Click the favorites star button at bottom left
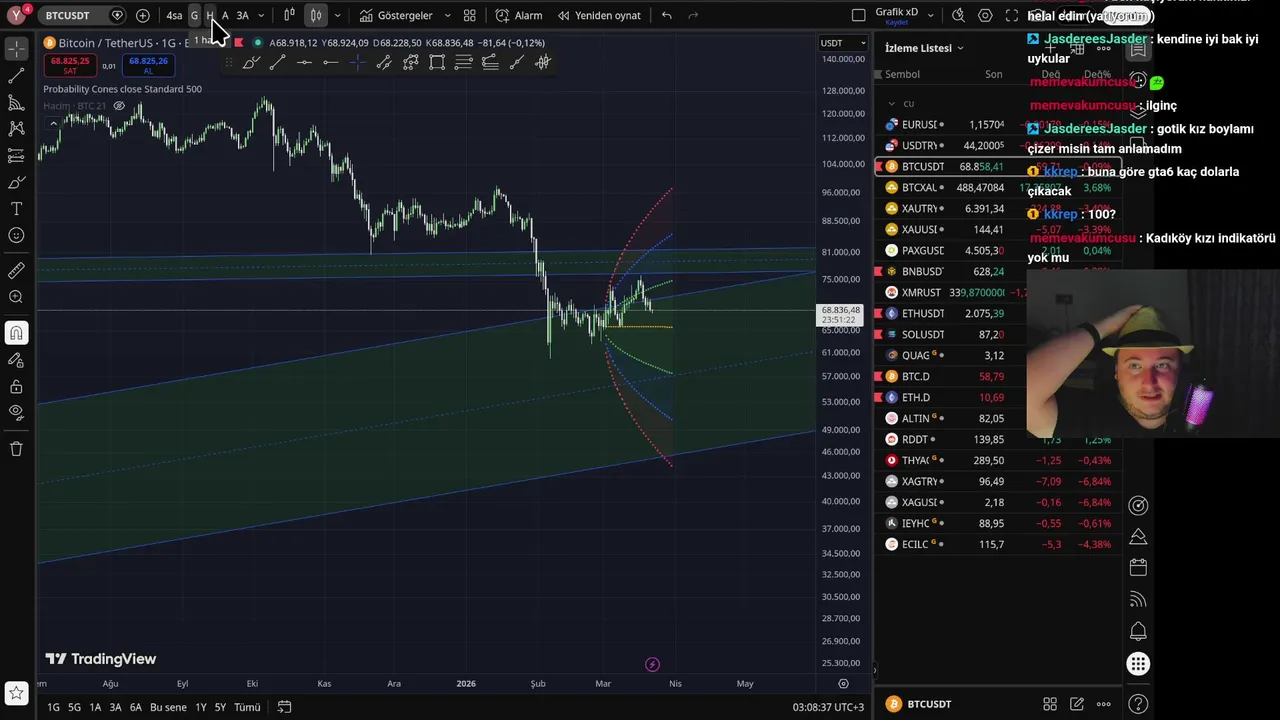The width and height of the screenshot is (1280, 720). pyautogui.click(x=16, y=692)
